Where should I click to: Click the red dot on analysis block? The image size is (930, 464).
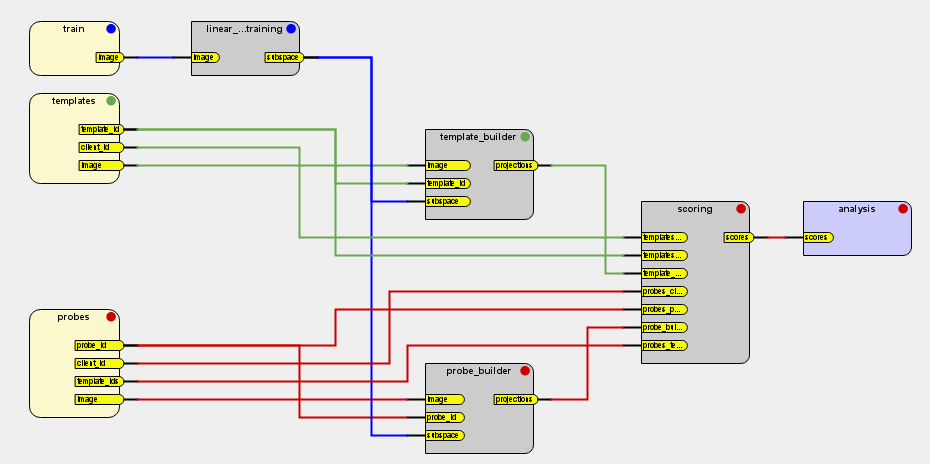tap(903, 209)
